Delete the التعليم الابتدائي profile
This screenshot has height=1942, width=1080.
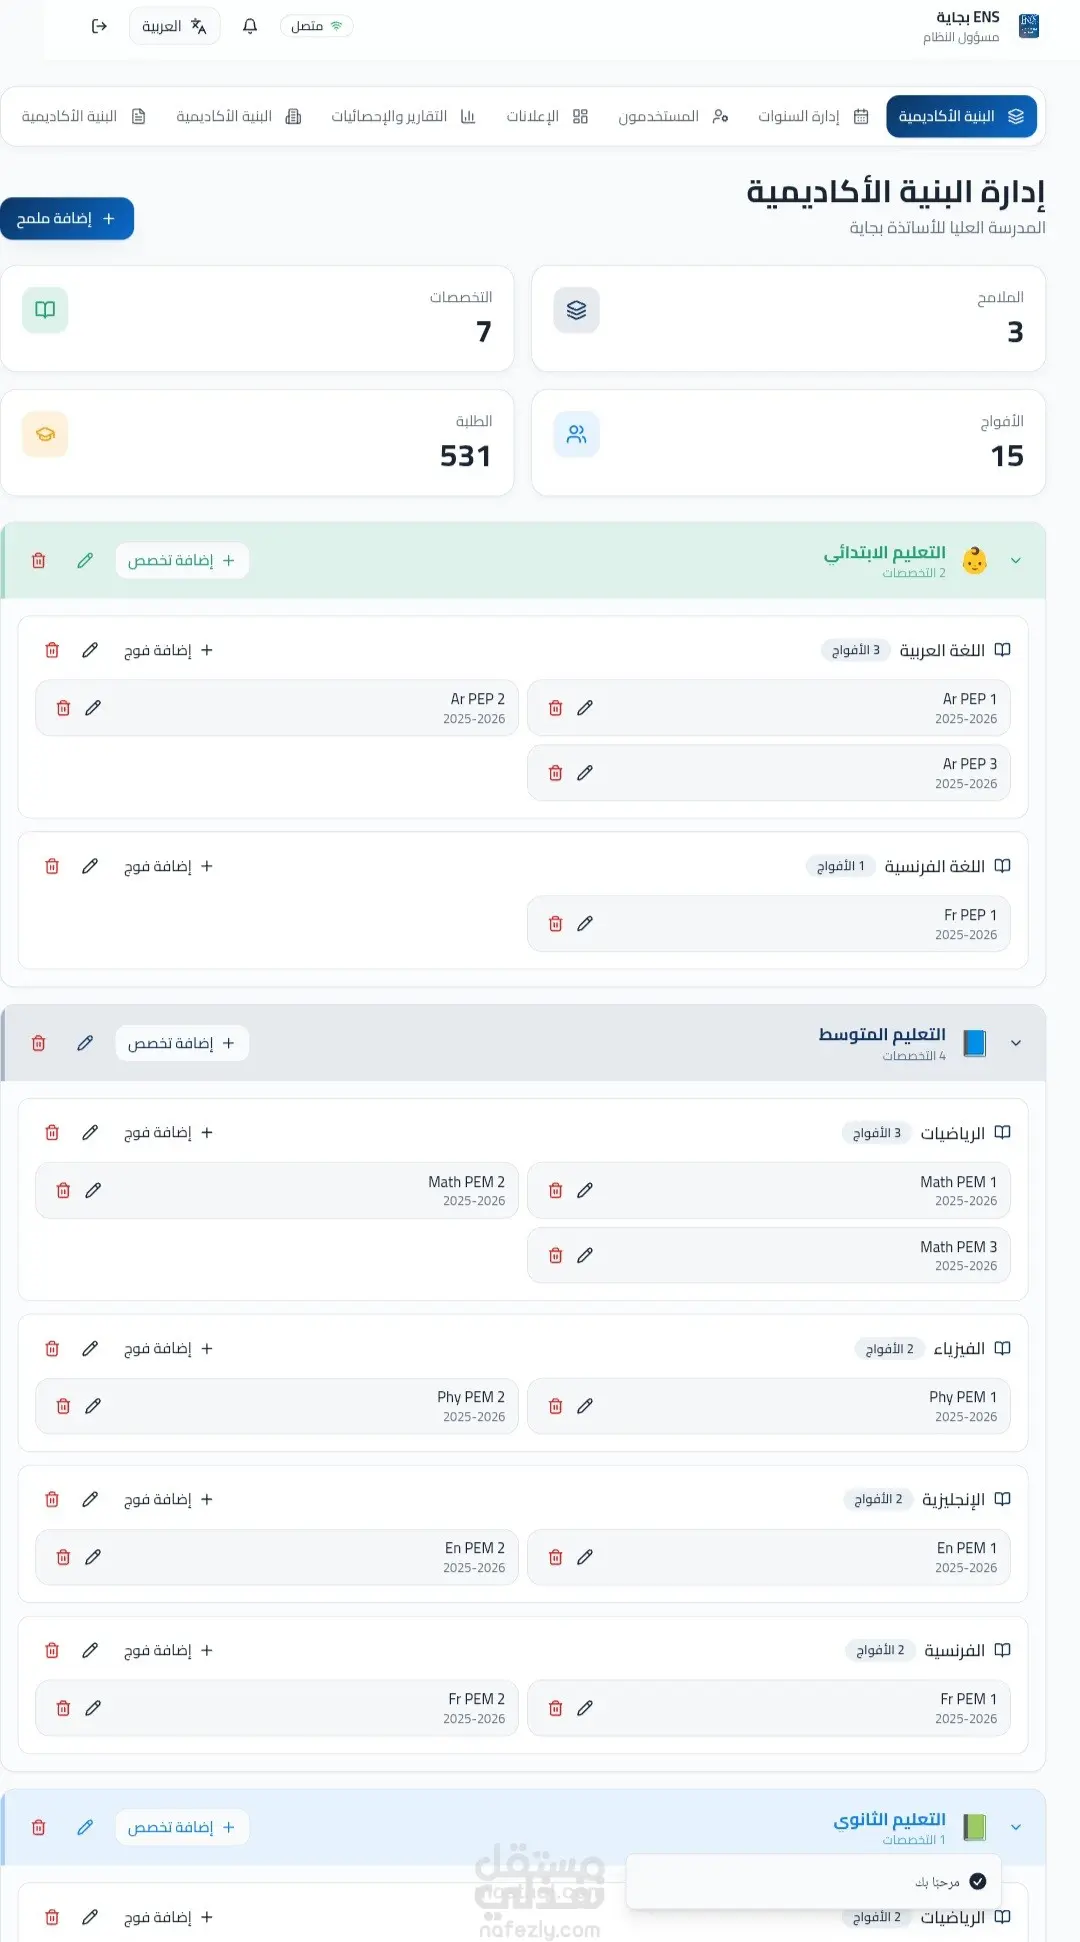click(x=39, y=560)
